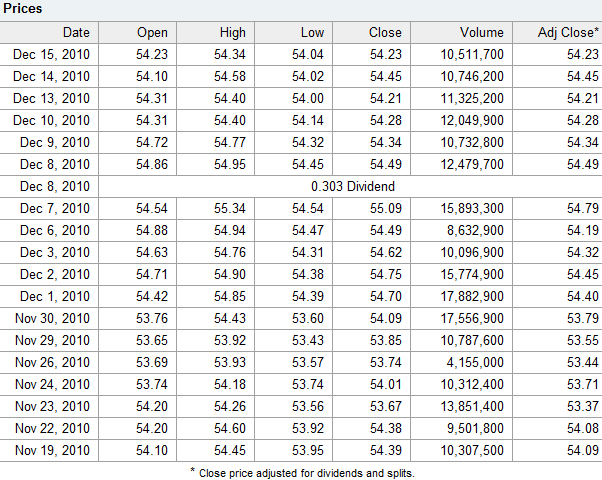Click the close price adjustment footnote
Screen dimensions: 602x480
tap(303, 473)
